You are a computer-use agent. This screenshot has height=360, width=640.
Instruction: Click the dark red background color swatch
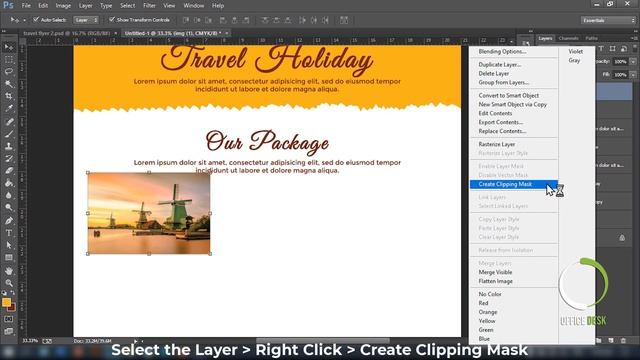pyautogui.click(x=12, y=308)
